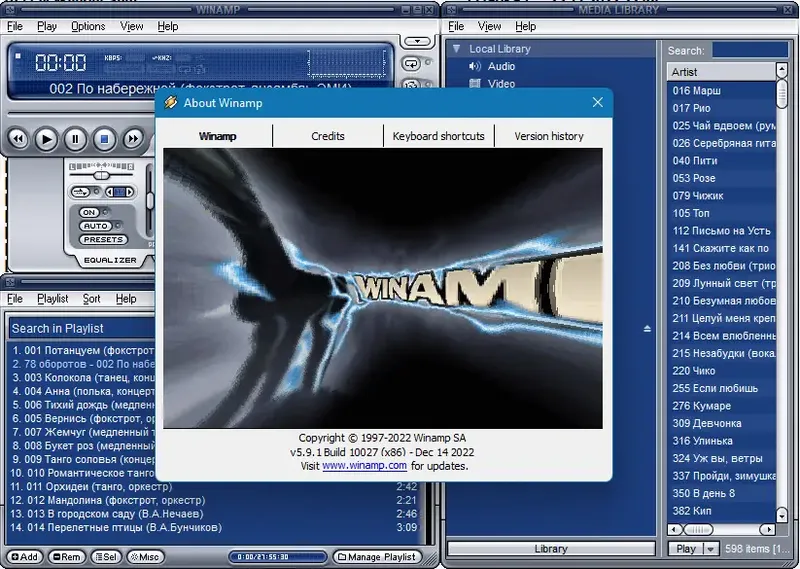Click the Misc button in playlist editor
The image size is (800, 569).
[145, 557]
